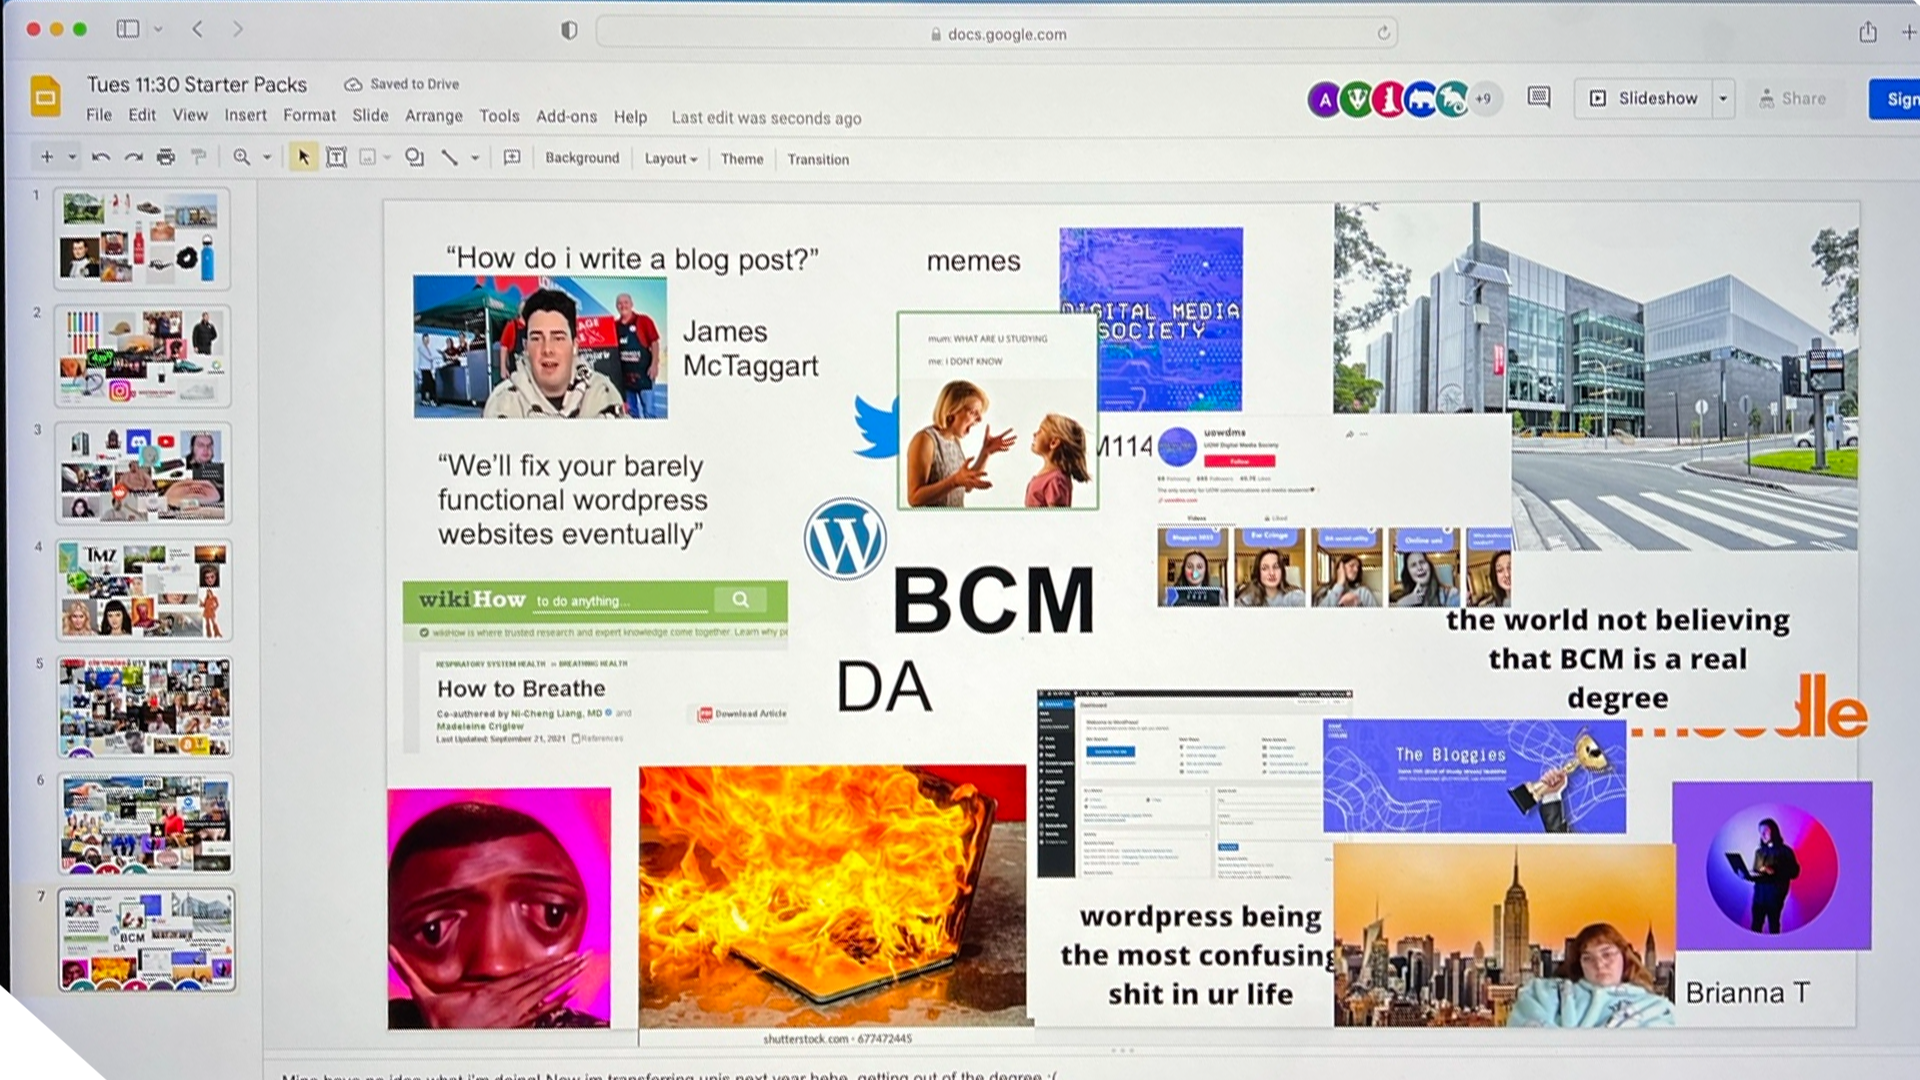The height and width of the screenshot is (1080, 1920).
Task: Open the Insert menu
Action: (x=245, y=116)
